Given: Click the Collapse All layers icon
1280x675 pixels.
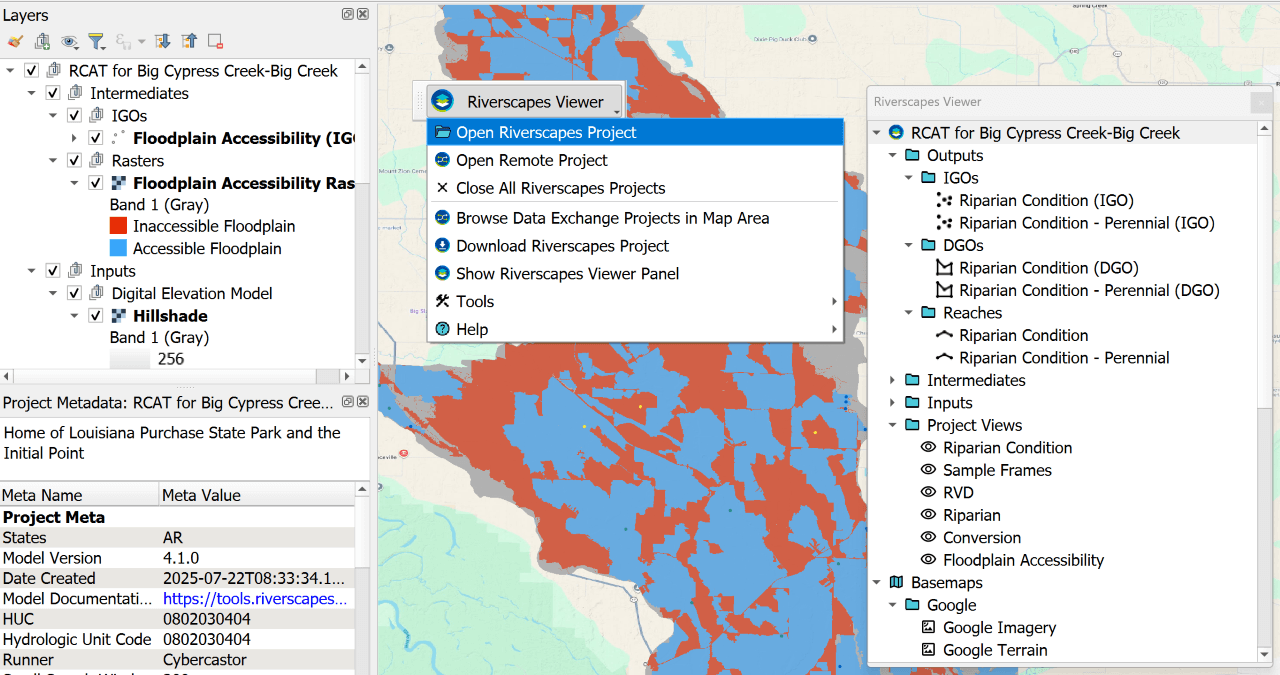Looking at the screenshot, I should coord(189,41).
